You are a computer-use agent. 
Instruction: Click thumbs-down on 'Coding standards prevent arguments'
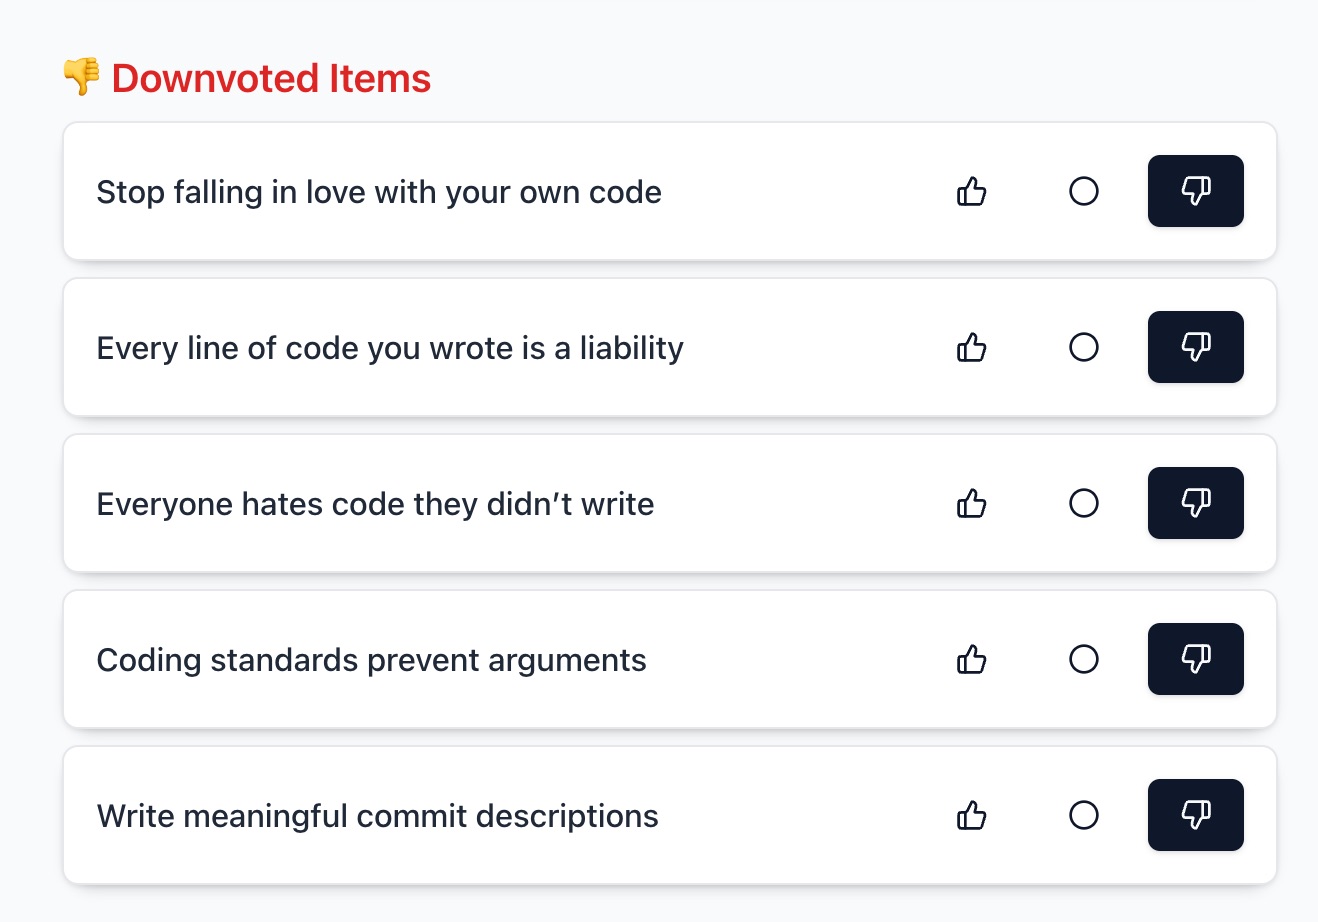click(1196, 659)
